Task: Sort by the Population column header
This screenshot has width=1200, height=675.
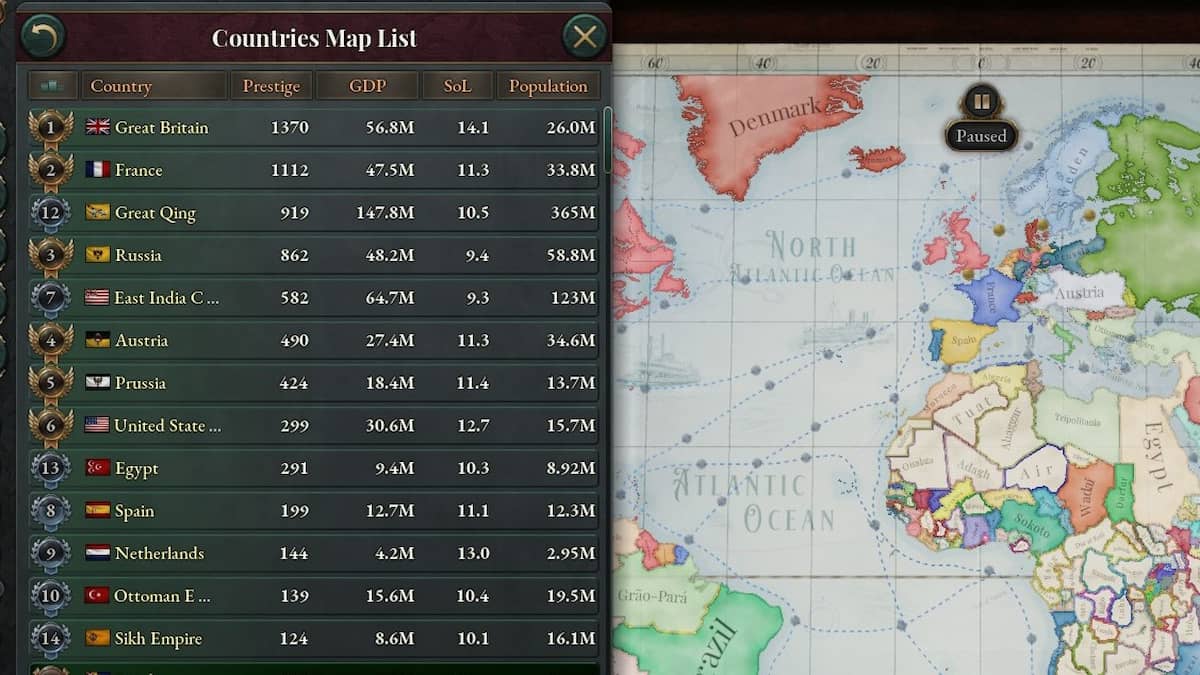Action: point(548,86)
